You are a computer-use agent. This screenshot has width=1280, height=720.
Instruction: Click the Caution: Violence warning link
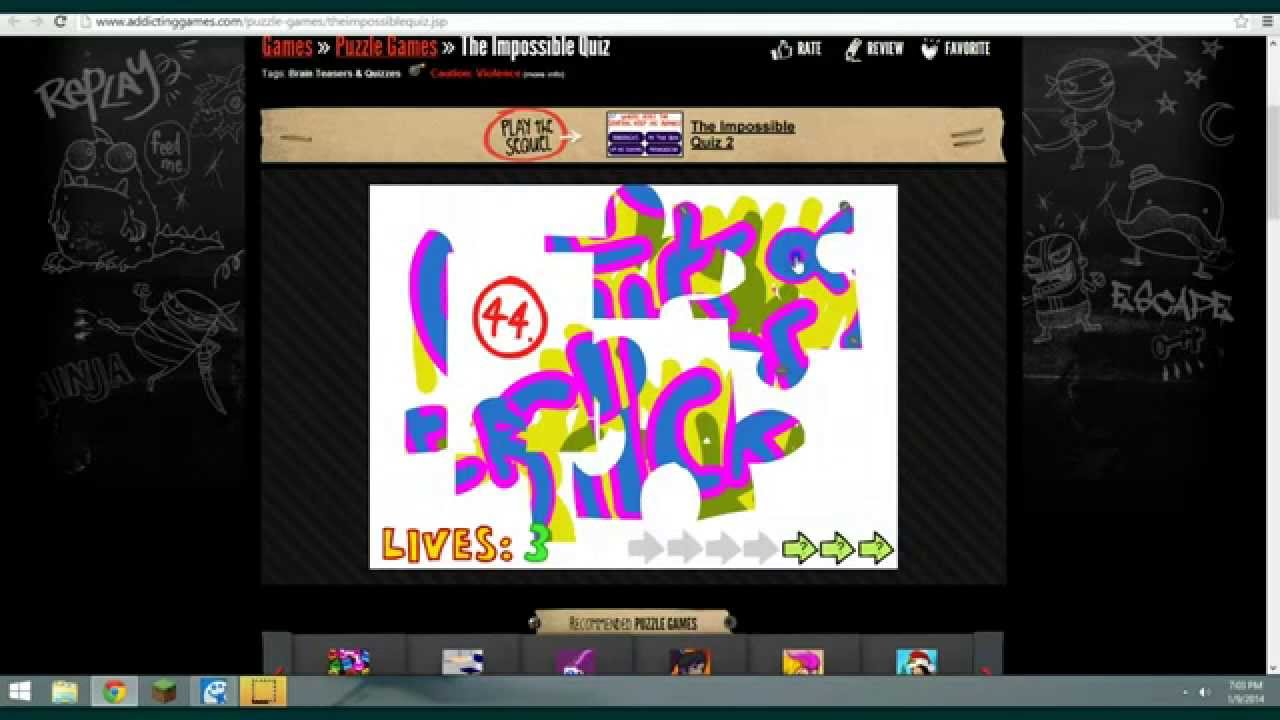tap(475, 73)
